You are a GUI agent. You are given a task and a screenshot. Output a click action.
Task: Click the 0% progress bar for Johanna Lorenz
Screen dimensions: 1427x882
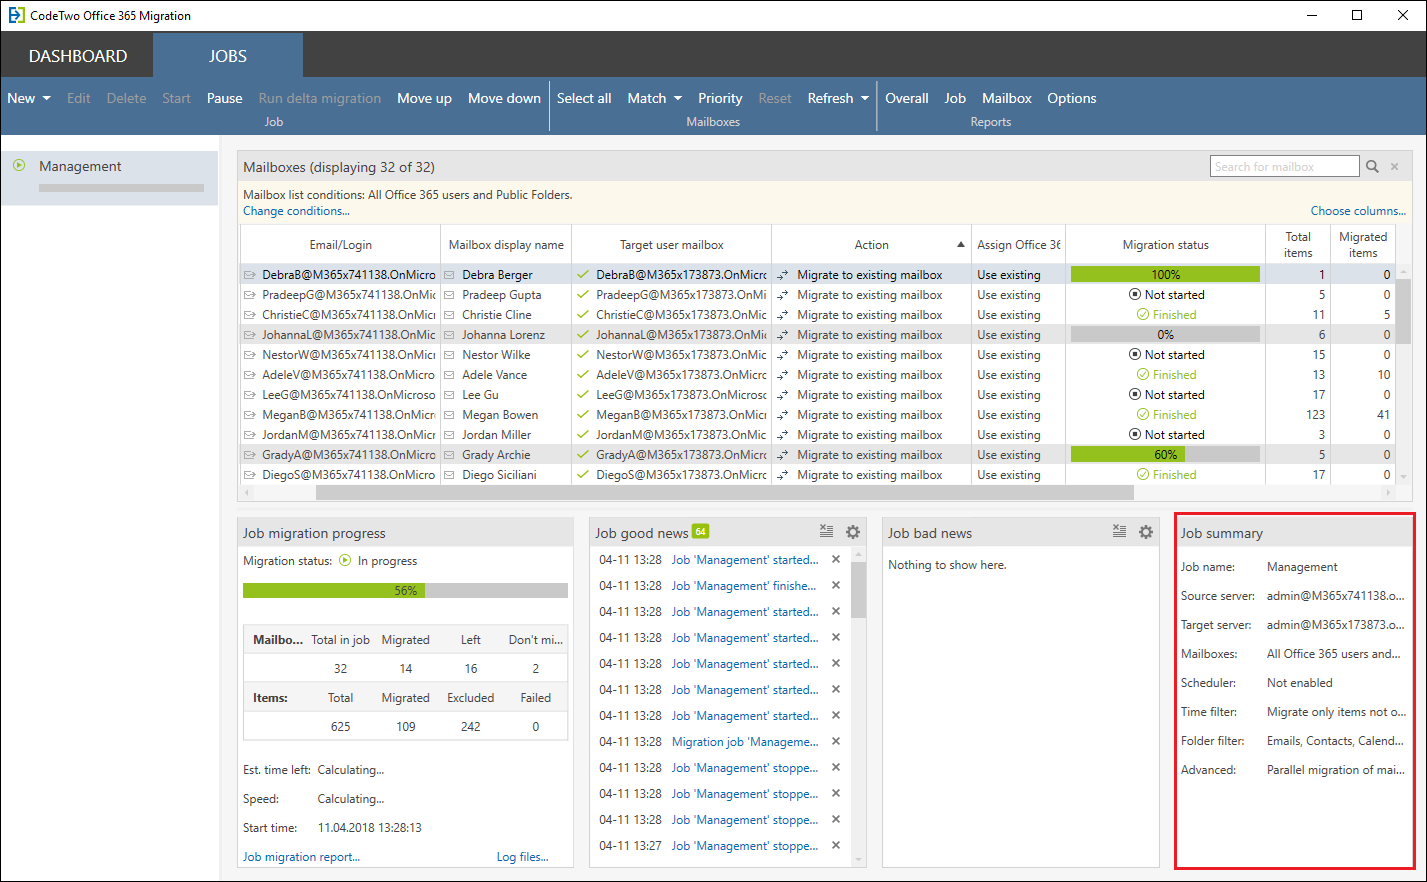click(x=1165, y=335)
